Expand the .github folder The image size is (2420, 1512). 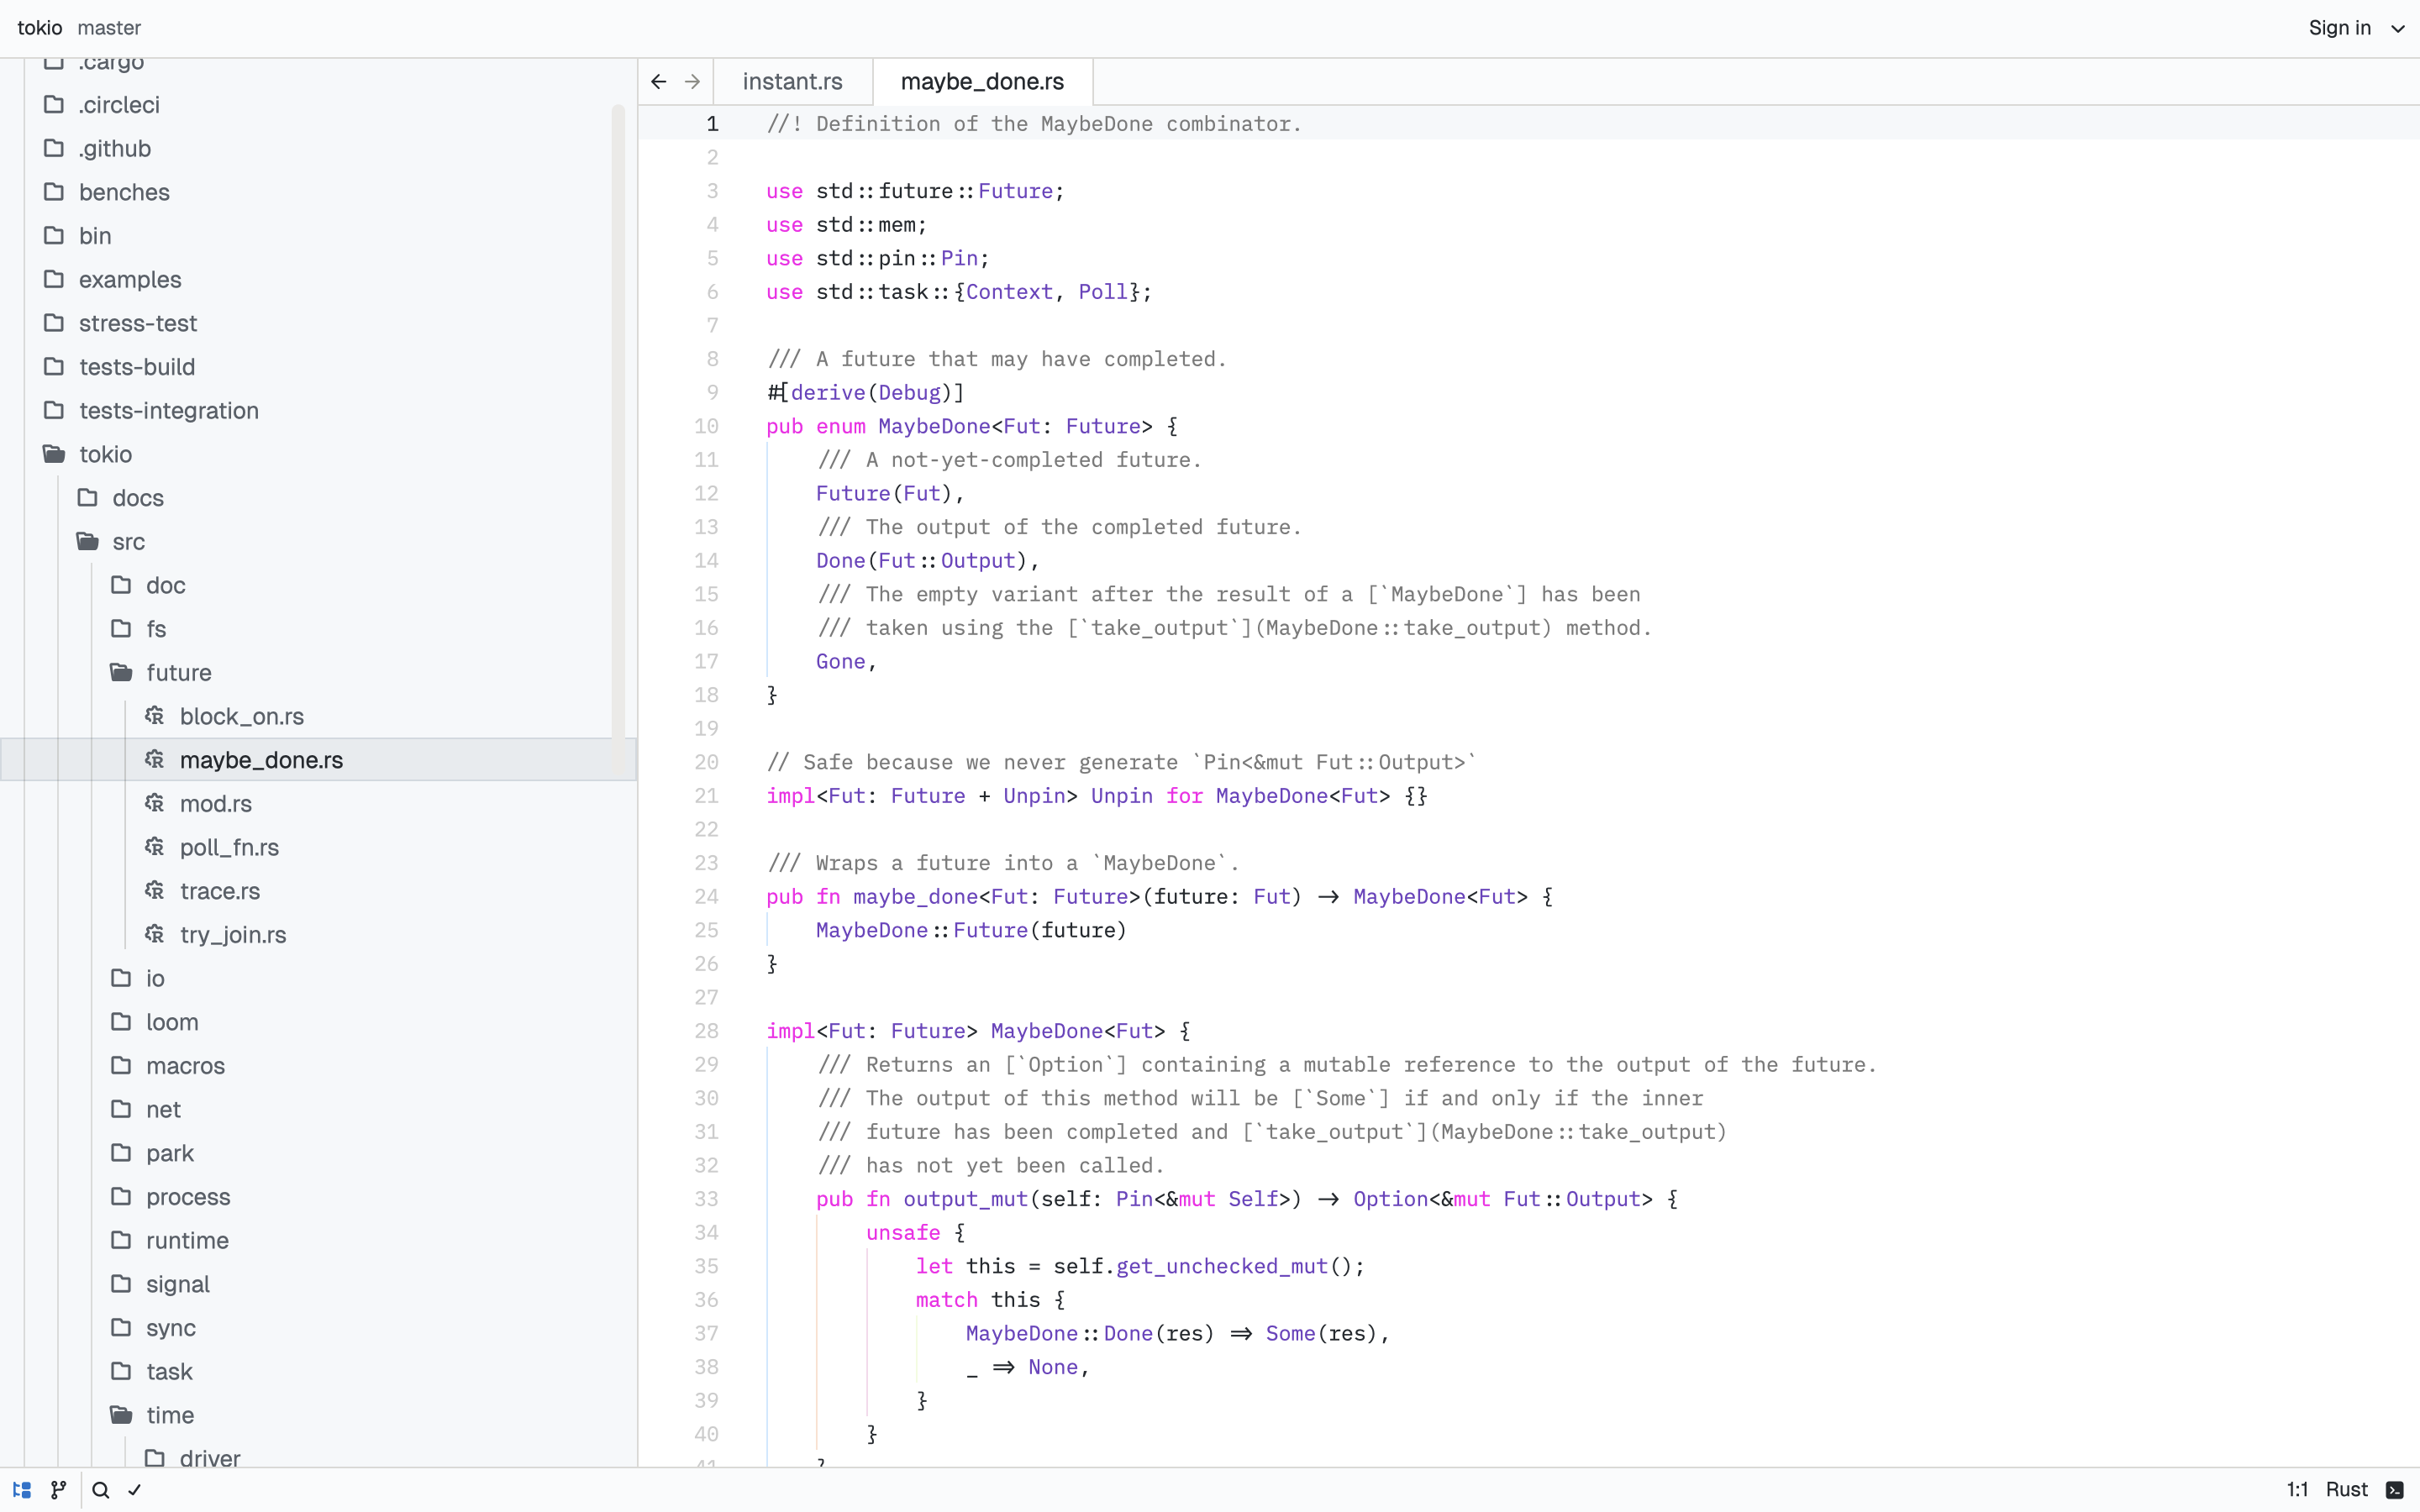[x=318, y=148]
